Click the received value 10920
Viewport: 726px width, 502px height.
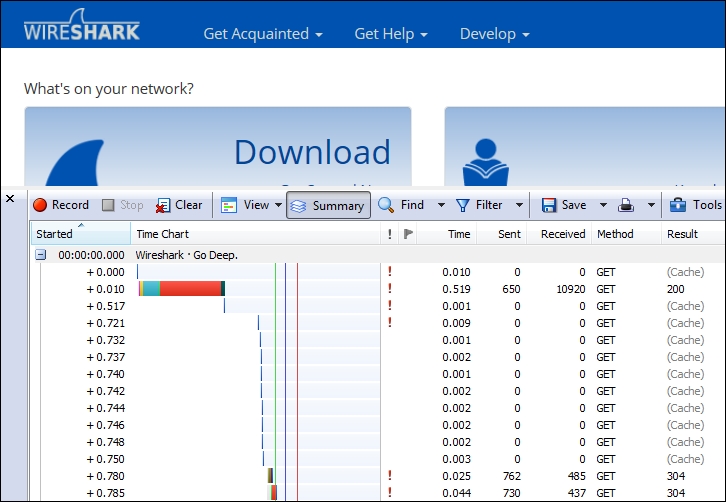pos(570,289)
